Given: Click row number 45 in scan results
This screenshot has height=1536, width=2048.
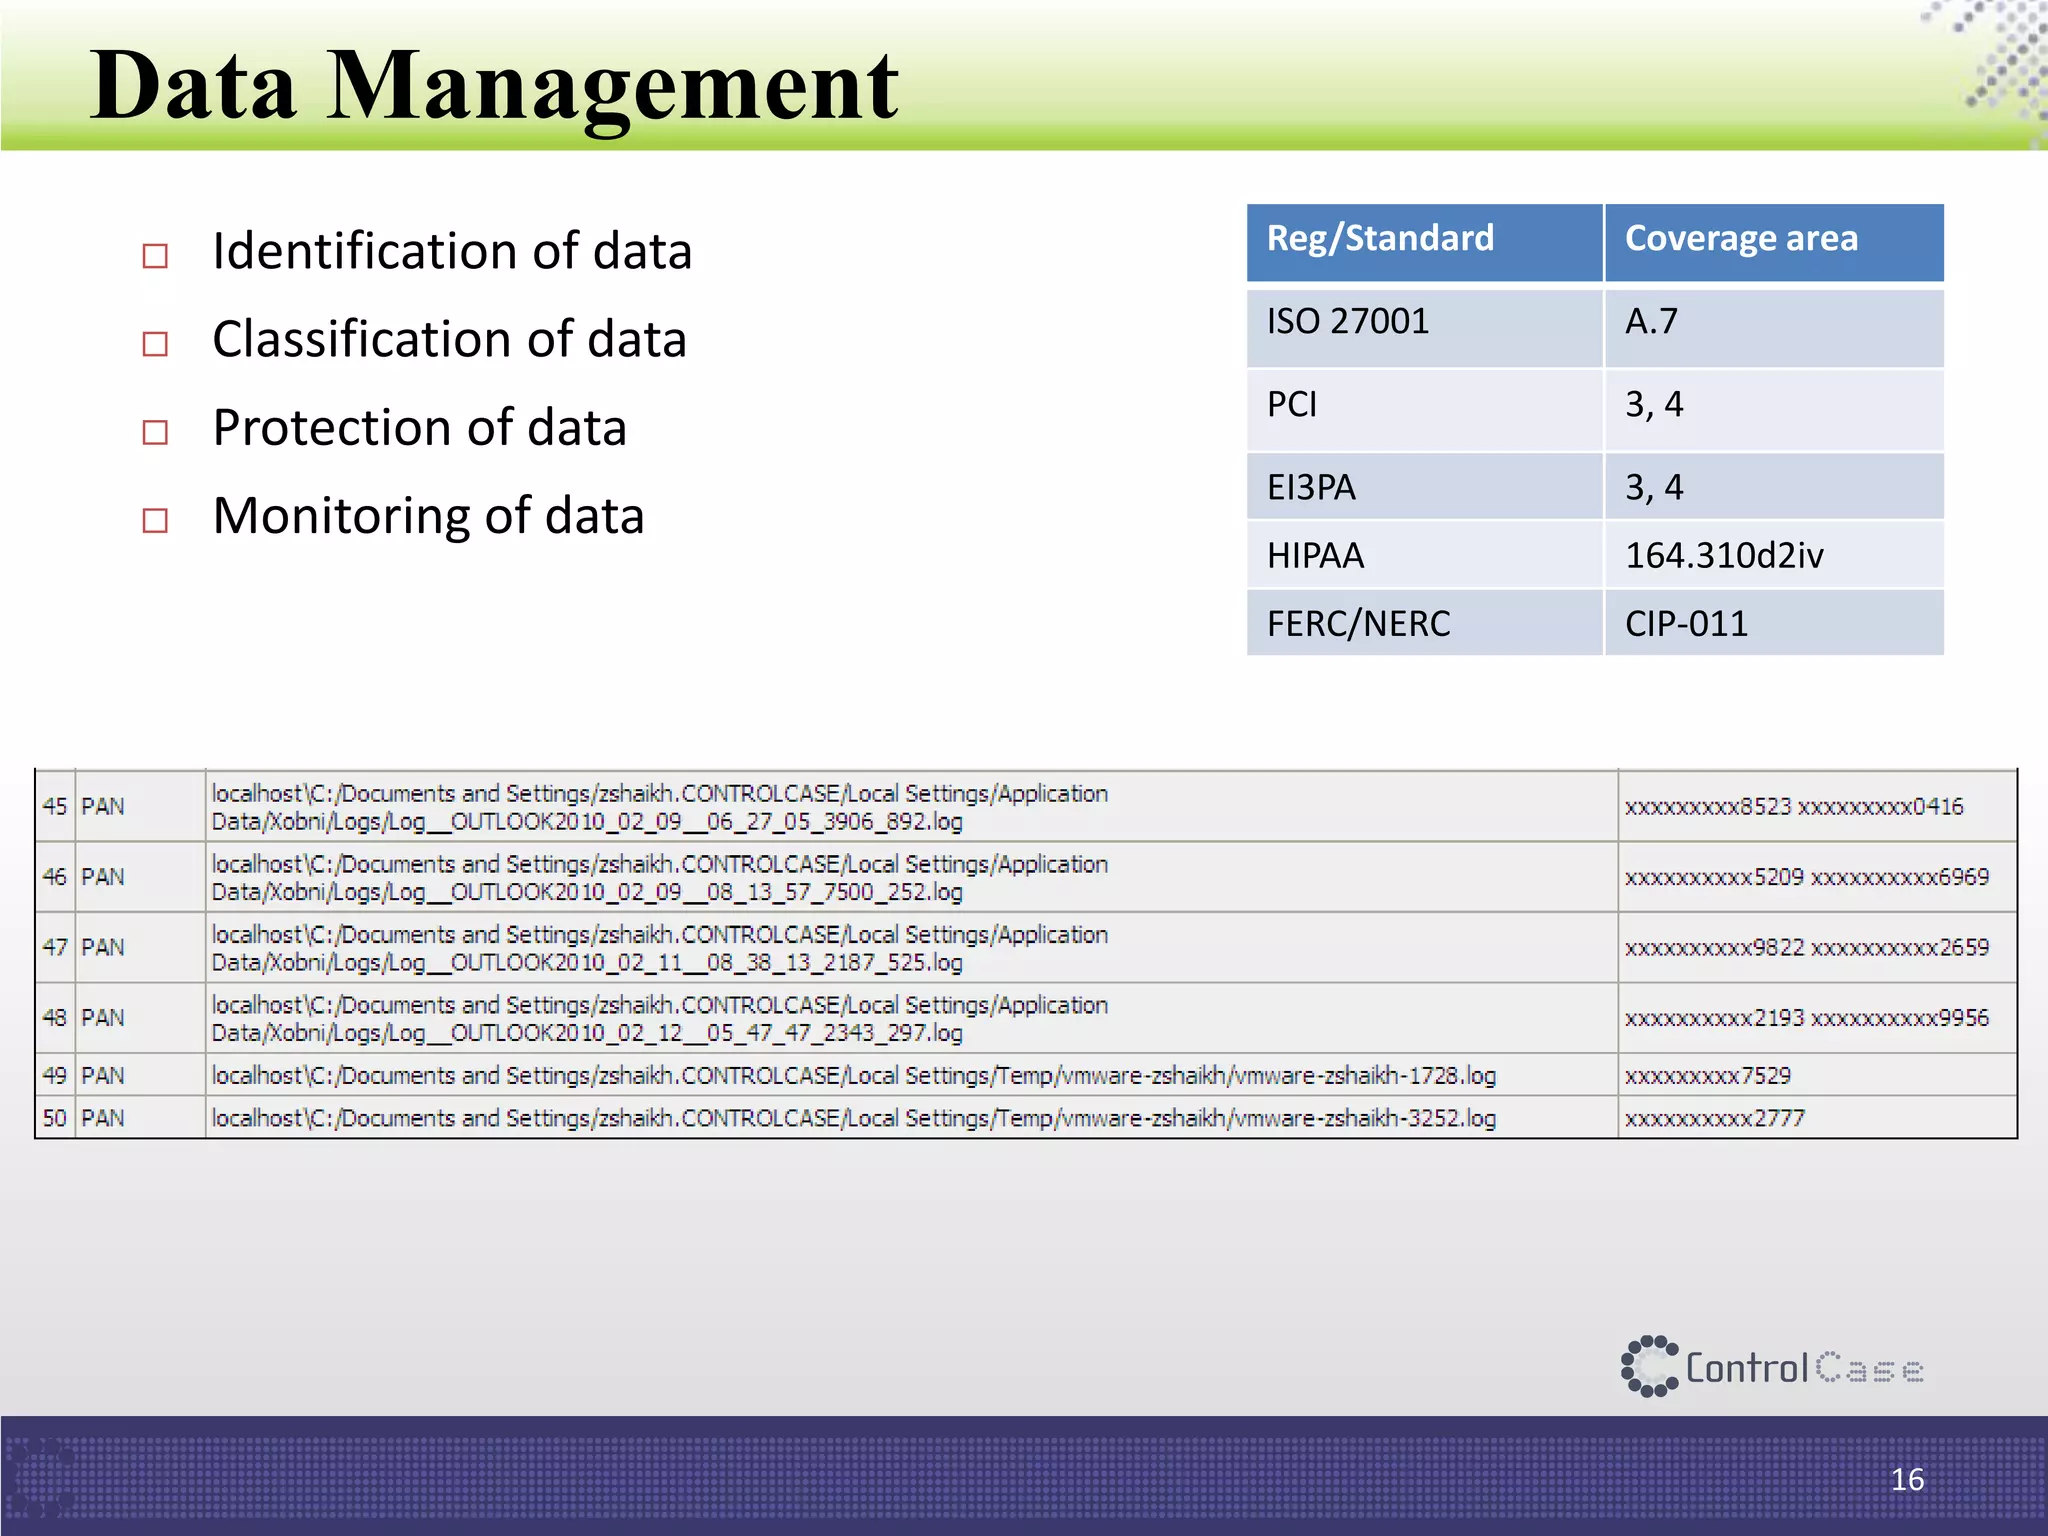Looking at the screenshot, I should [x=55, y=806].
